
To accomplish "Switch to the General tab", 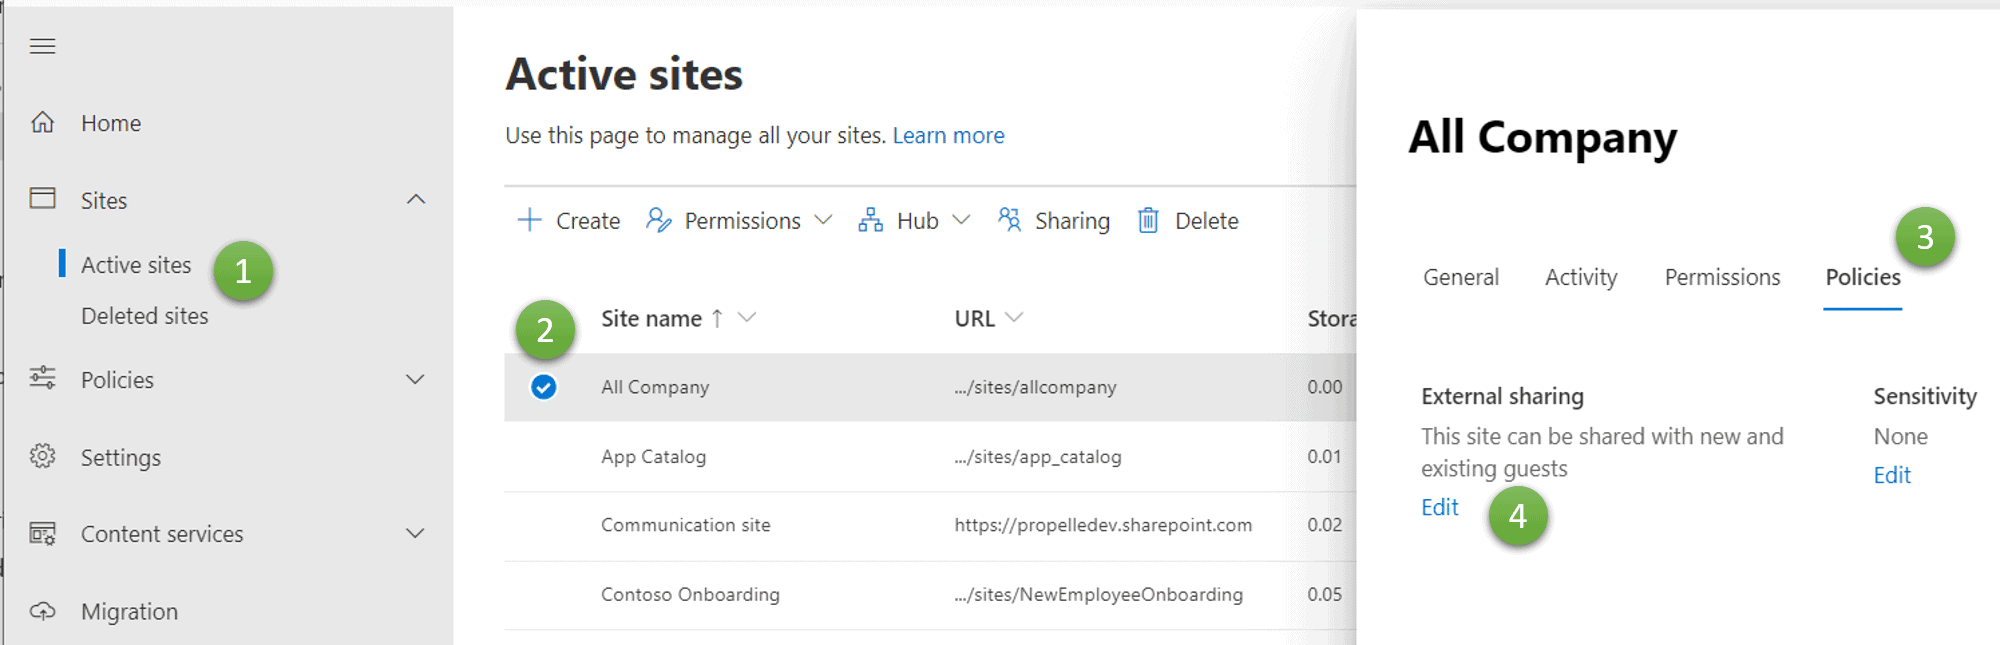I will click(x=1461, y=277).
